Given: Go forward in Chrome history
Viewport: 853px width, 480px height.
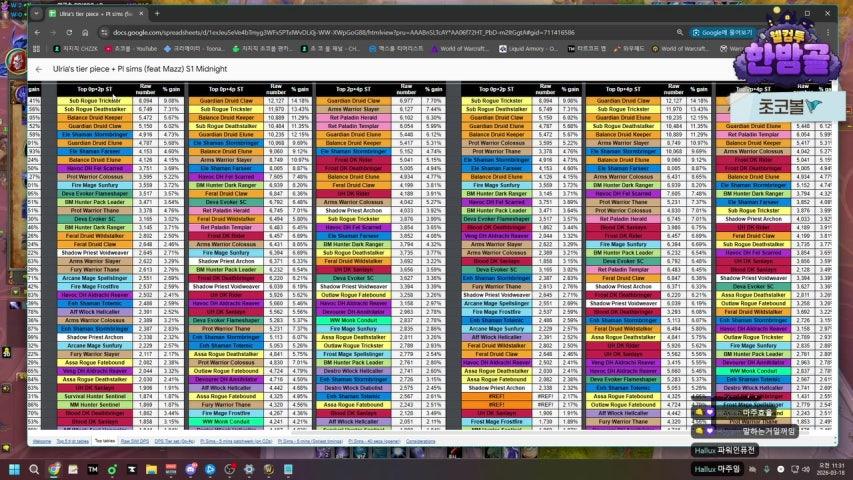Looking at the screenshot, I should point(53,33).
